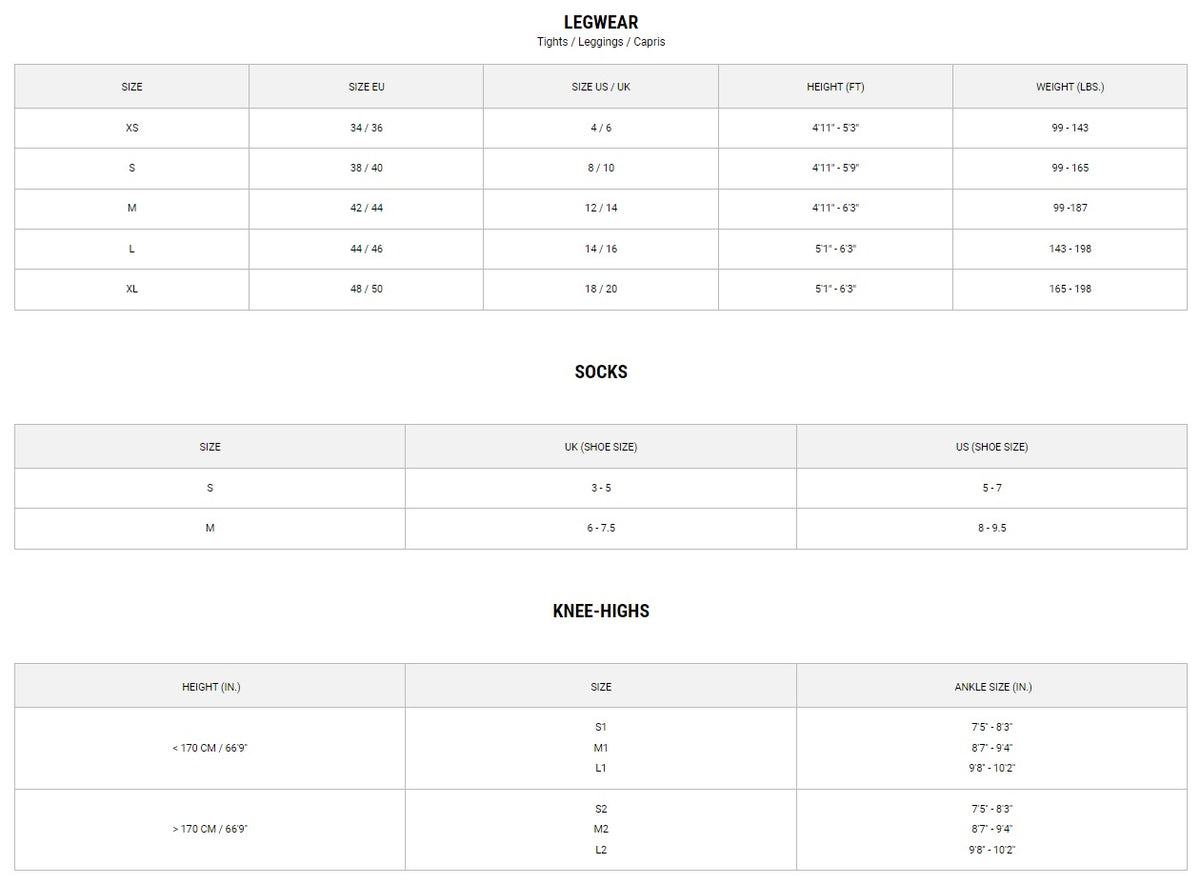Select the ANKLE SIZE (IN.) column header
This screenshot has width=1200, height=884.
point(993,687)
